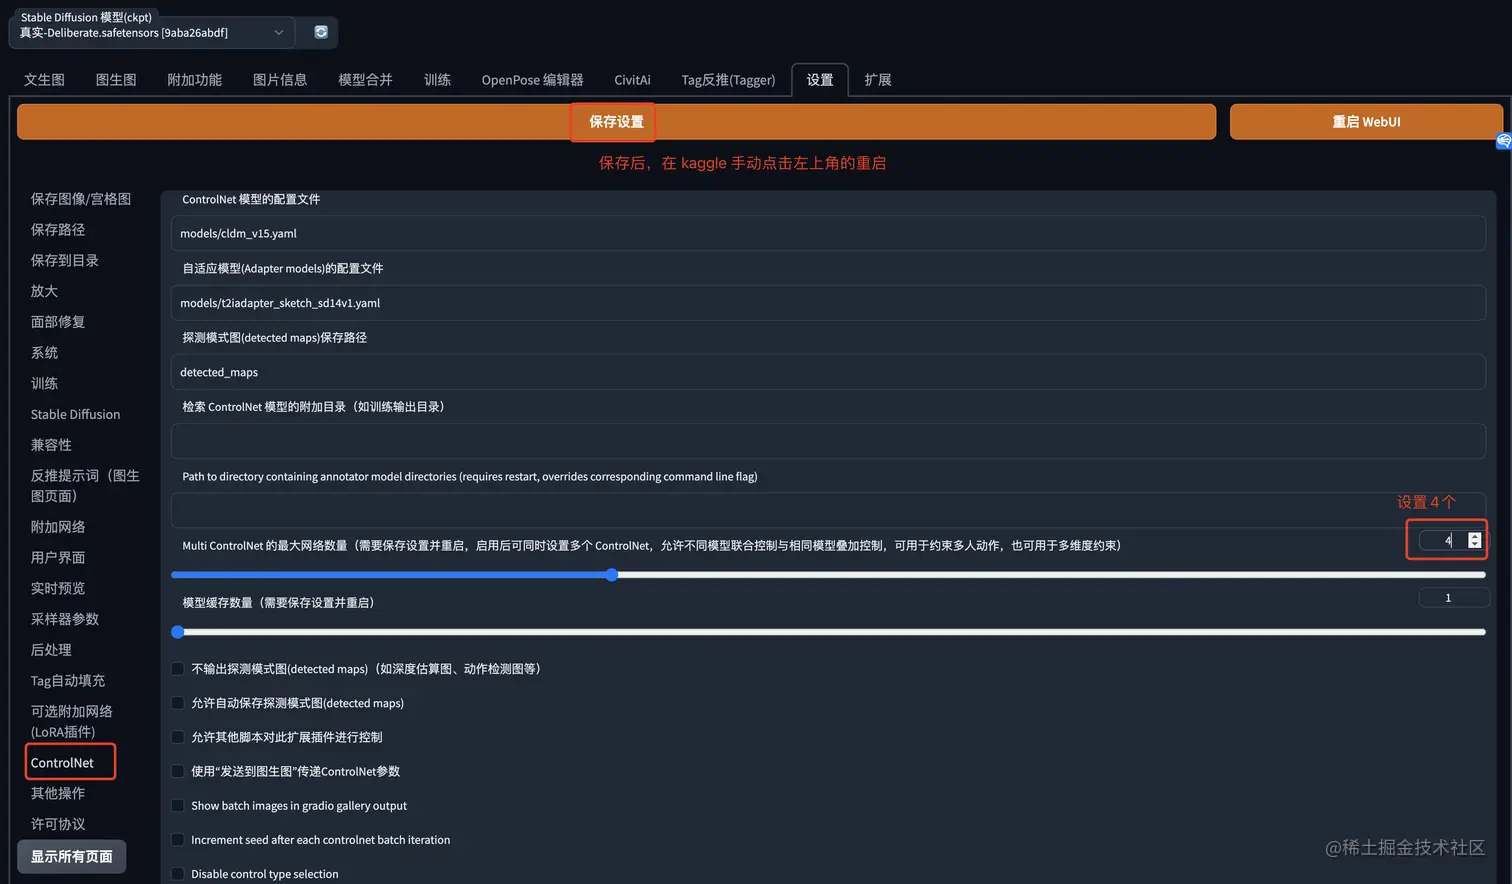Viewport: 1512px width, 884px height.
Task: Click the ControlNet 模型的配置文件 field
Action: click(828, 233)
